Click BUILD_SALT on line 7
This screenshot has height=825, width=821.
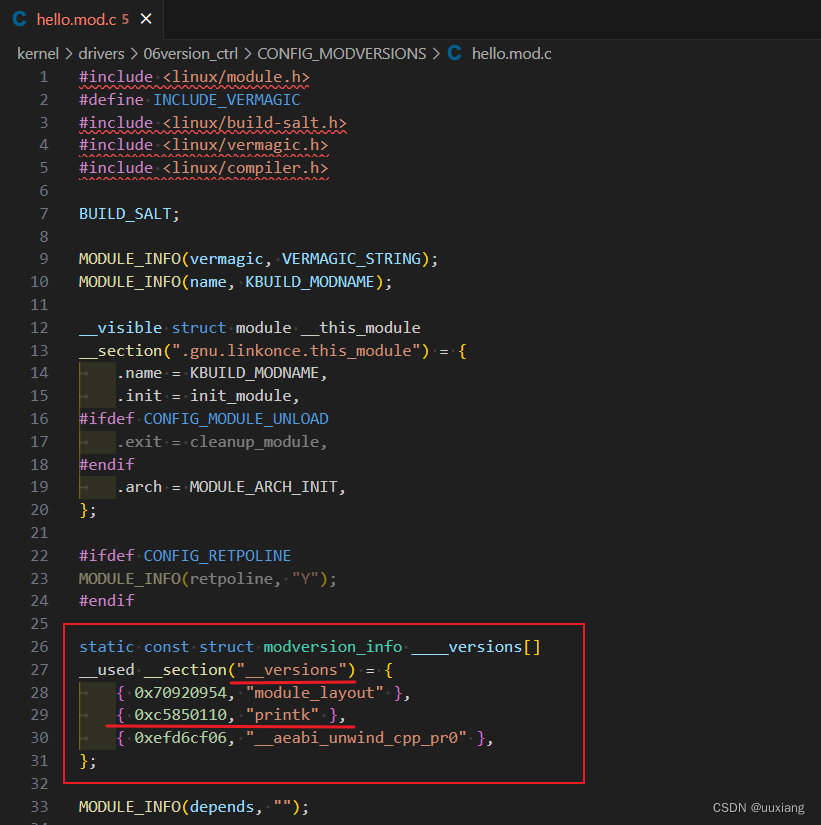(x=125, y=214)
